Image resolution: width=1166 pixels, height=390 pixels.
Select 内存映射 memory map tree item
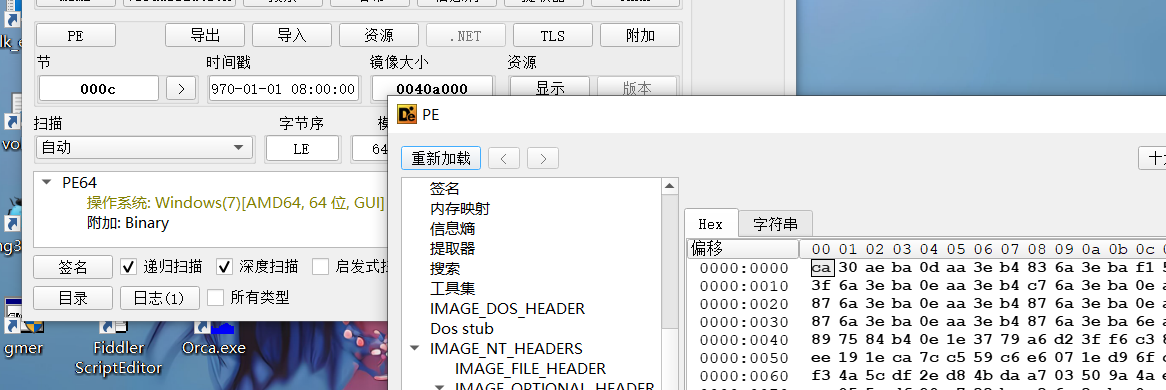460,209
